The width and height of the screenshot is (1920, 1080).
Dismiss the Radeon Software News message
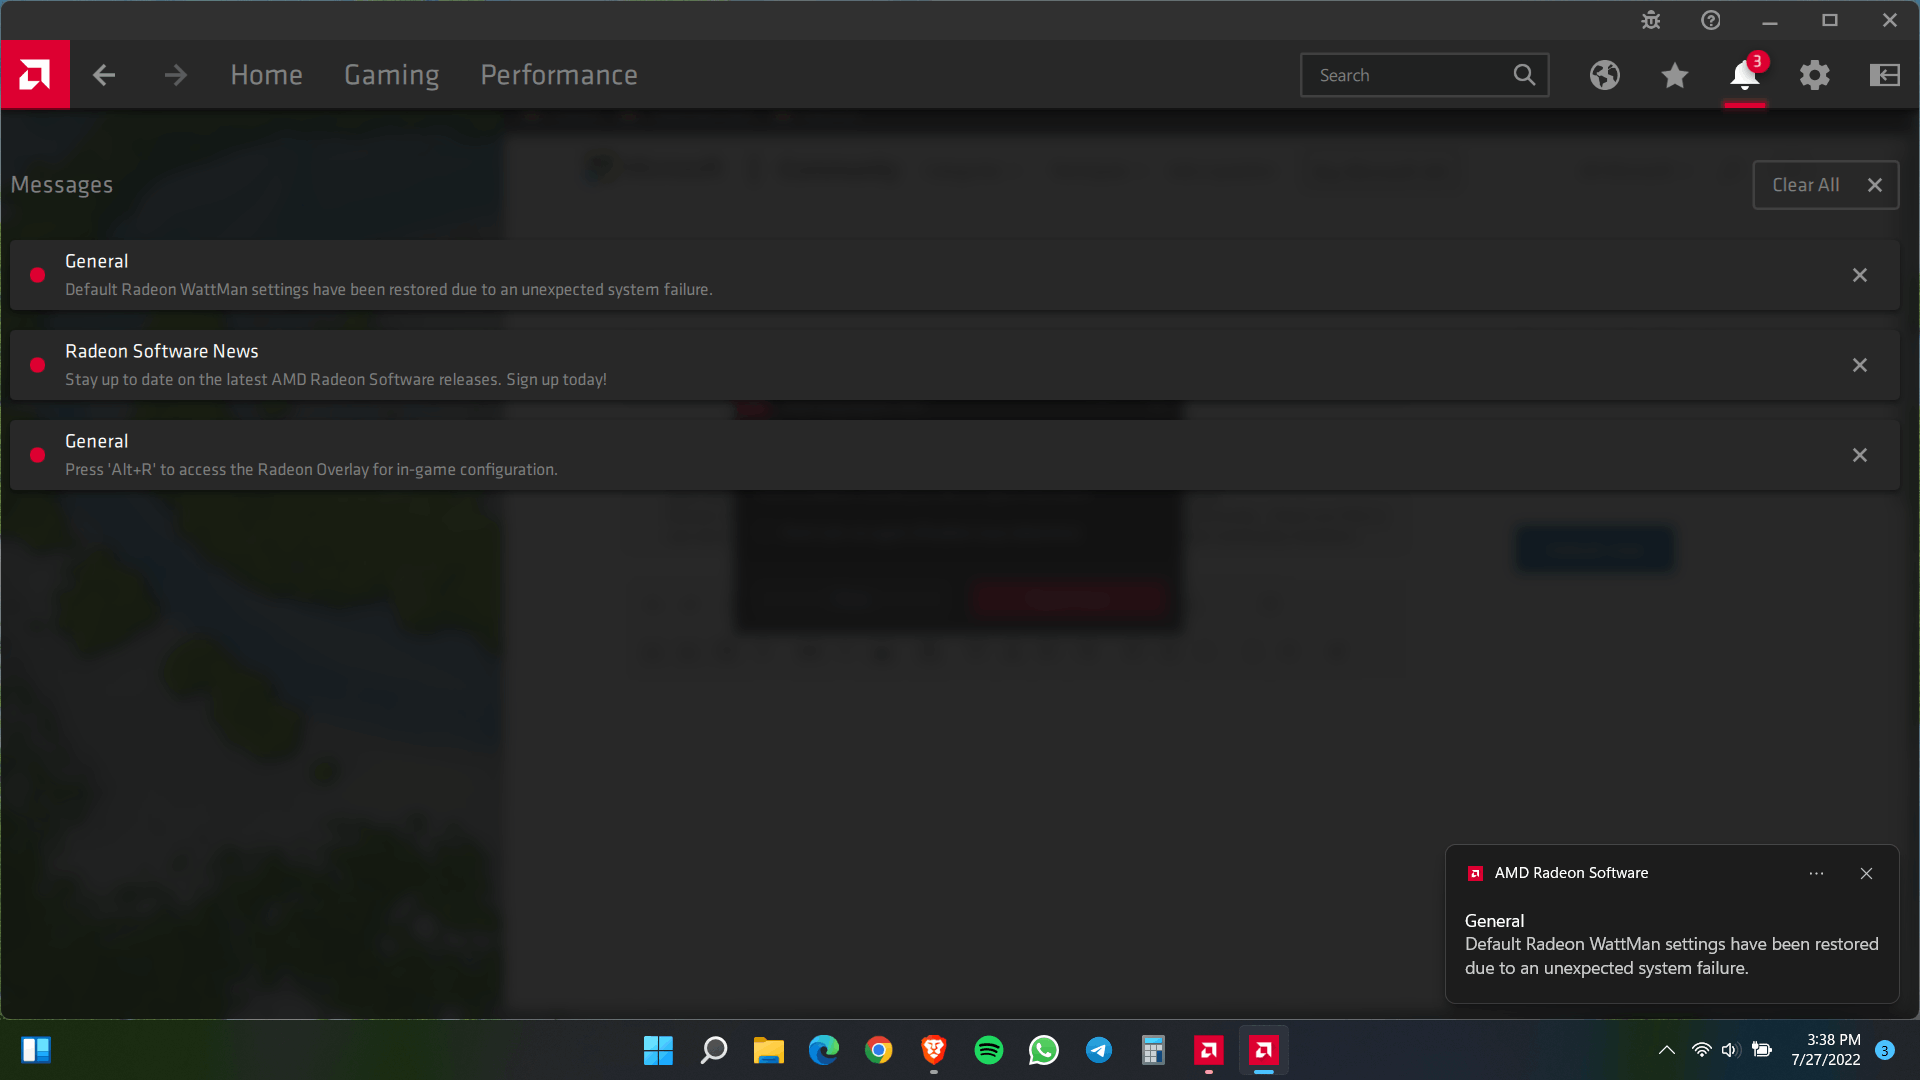(x=1860, y=365)
